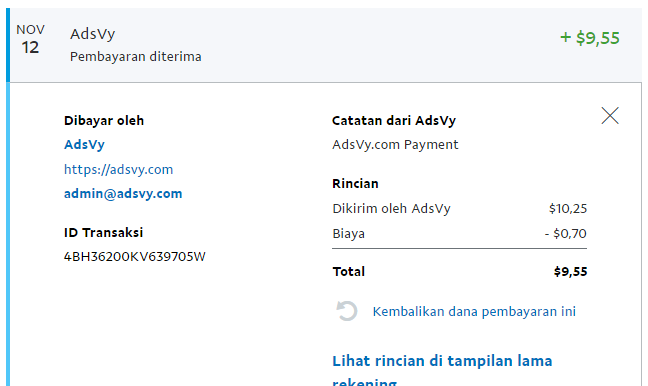Close the transaction details panel

(x=610, y=116)
